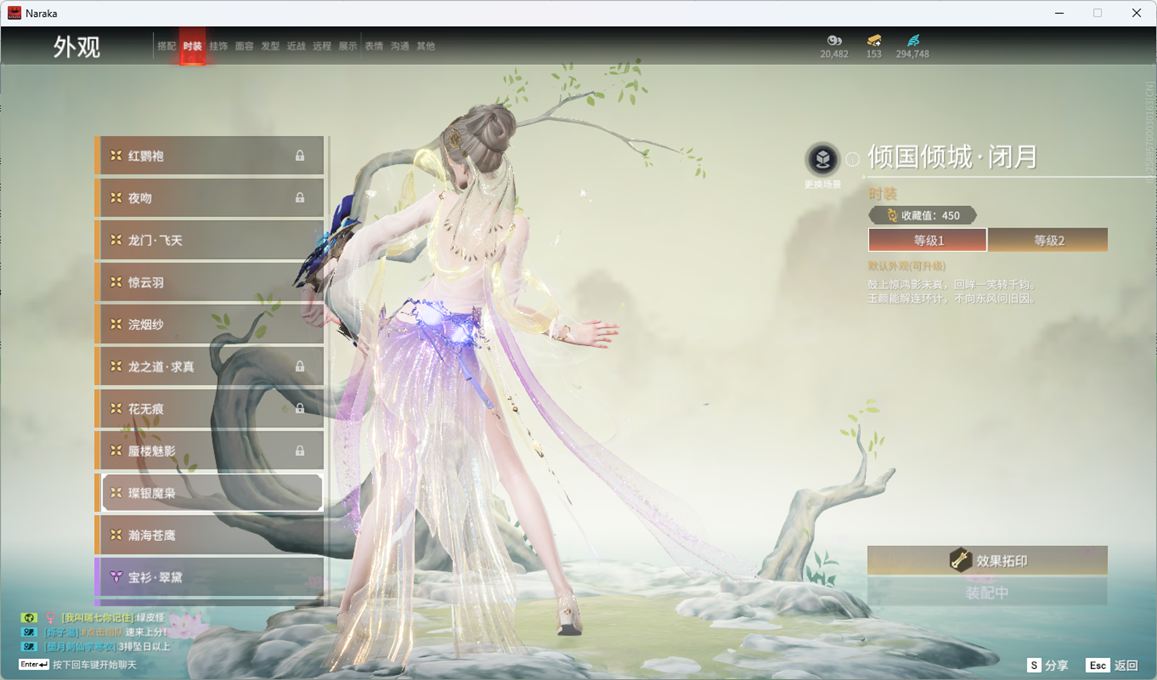Click the pink female symbol in chat
The image size is (1157, 680).
[x=50, y=617]
